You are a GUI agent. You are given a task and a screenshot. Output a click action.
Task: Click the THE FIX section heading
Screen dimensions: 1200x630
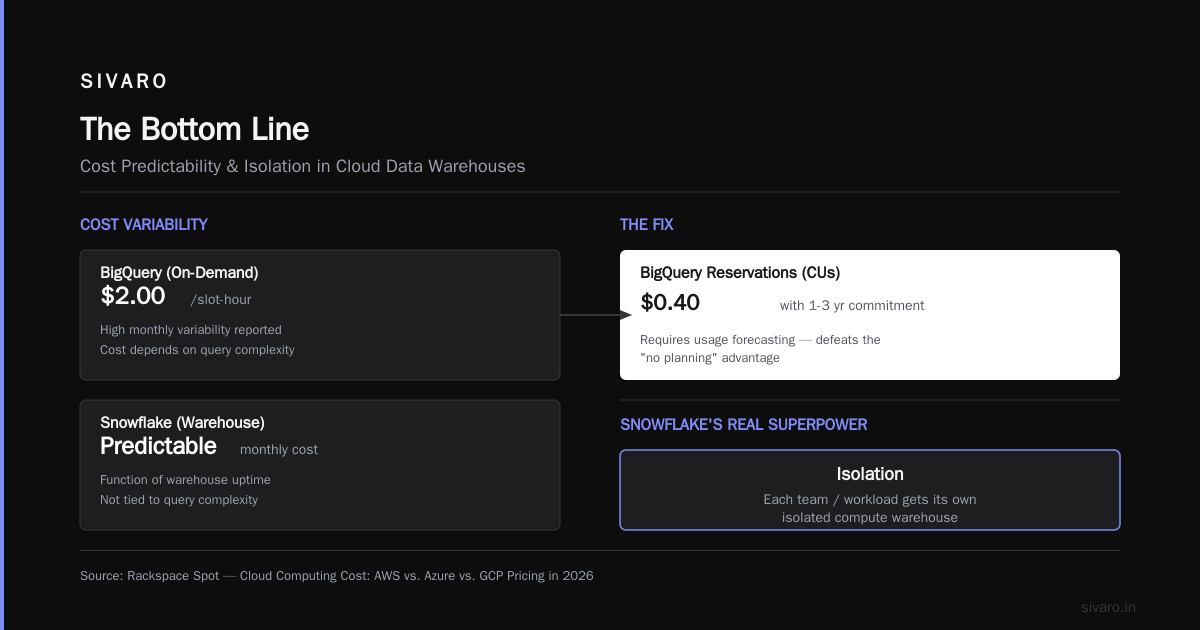(647, 225)
